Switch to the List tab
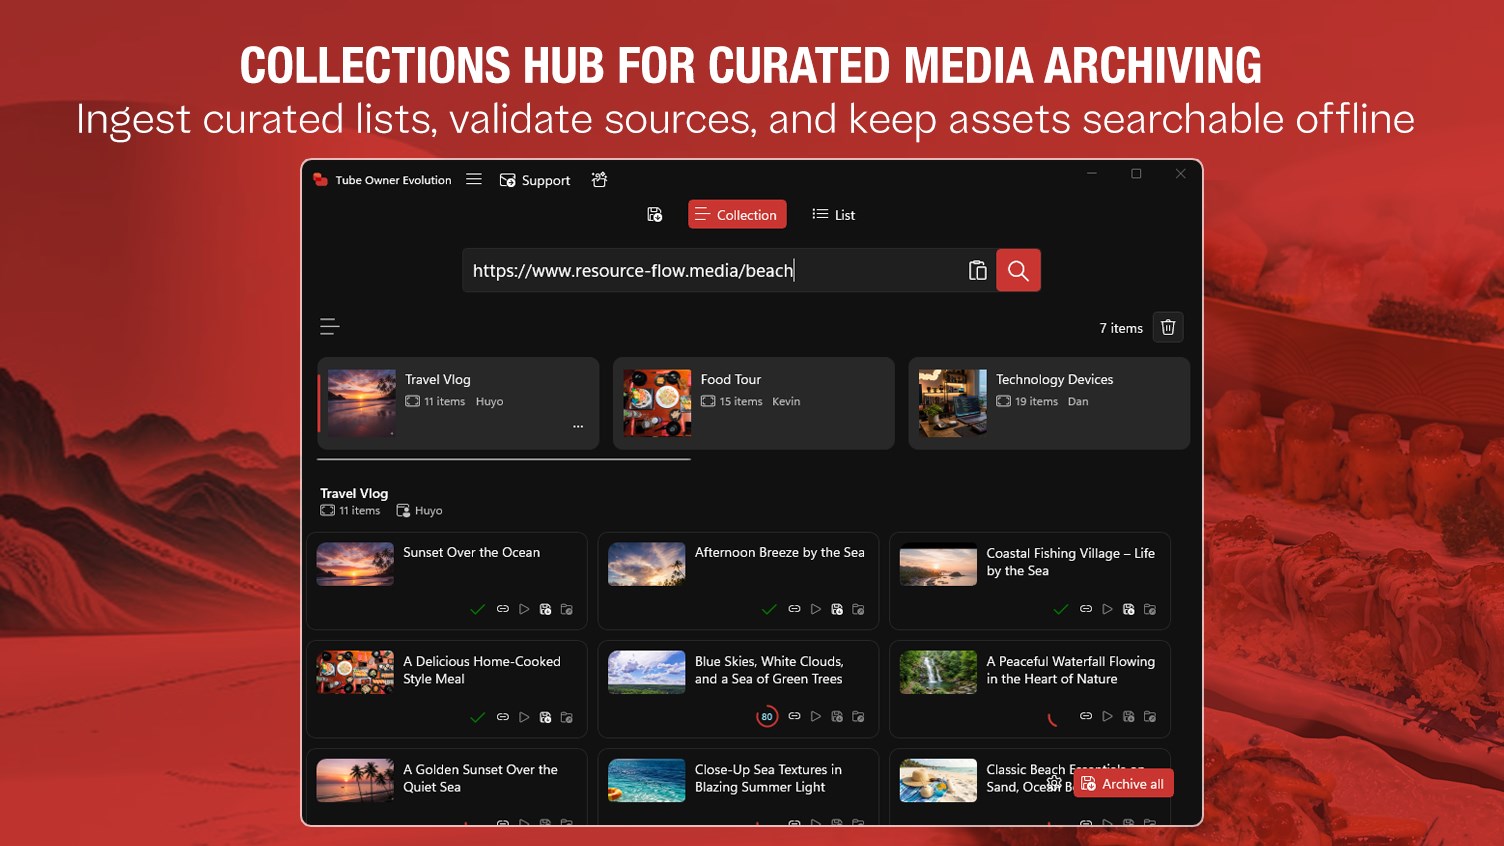The height and width of the screenshot is (846, 1504). [834, 214]
